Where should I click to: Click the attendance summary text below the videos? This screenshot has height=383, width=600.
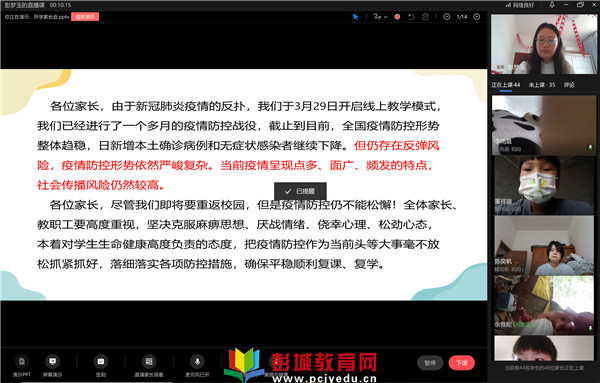tap(544, 368)
